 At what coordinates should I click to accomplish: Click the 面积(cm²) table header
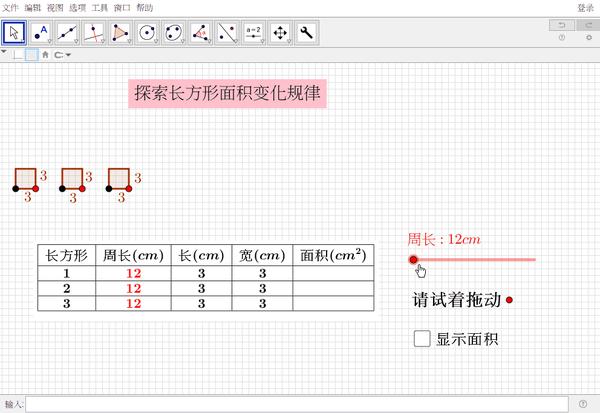333,255
